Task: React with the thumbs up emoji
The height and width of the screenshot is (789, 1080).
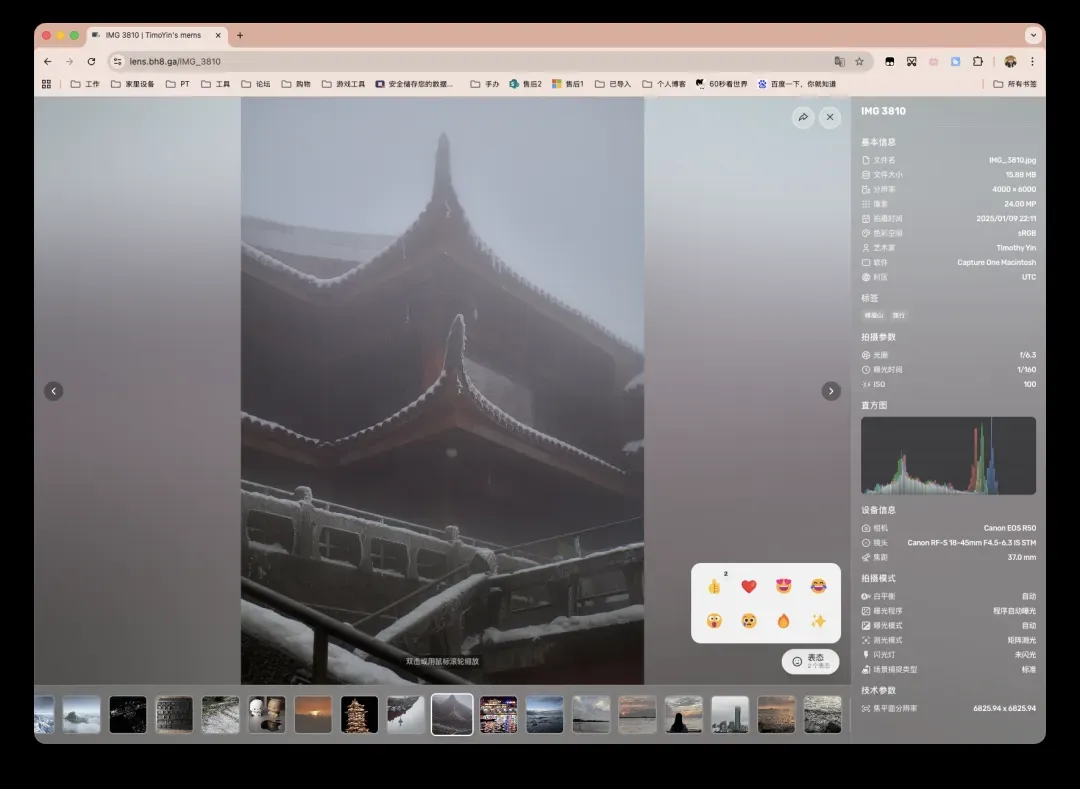Action: pos(714,586)
